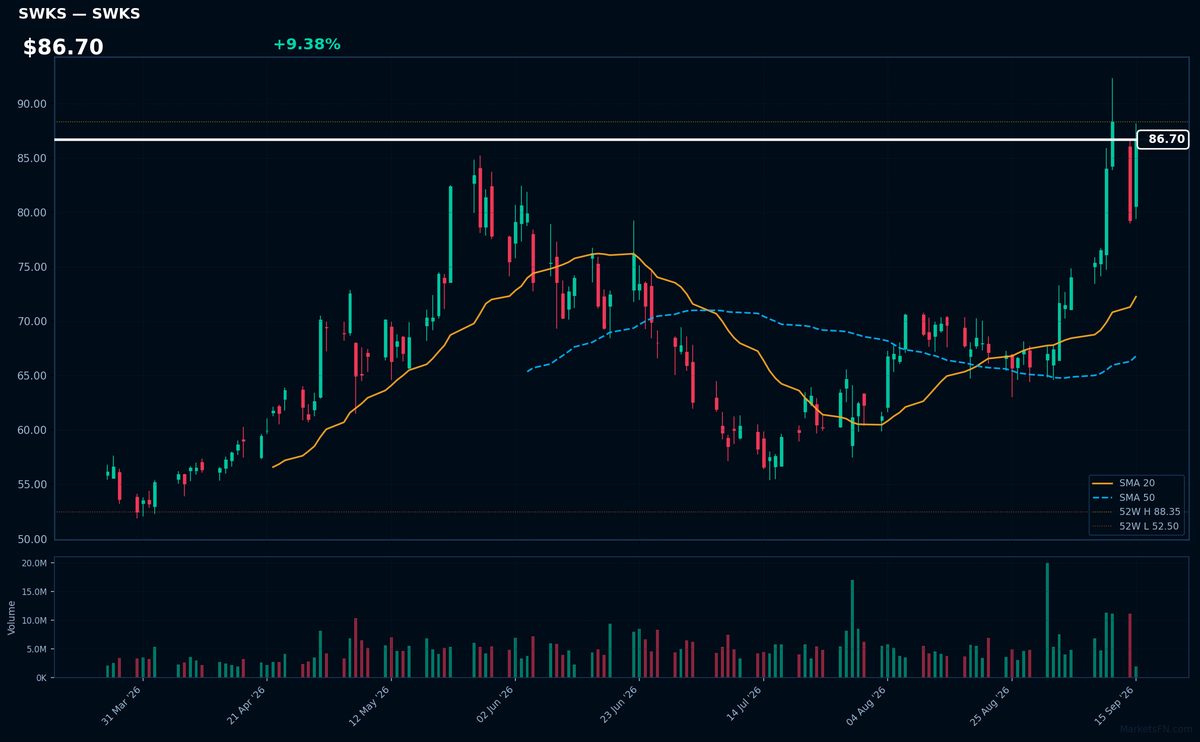Click the +9.38% change value

point(307,44)
